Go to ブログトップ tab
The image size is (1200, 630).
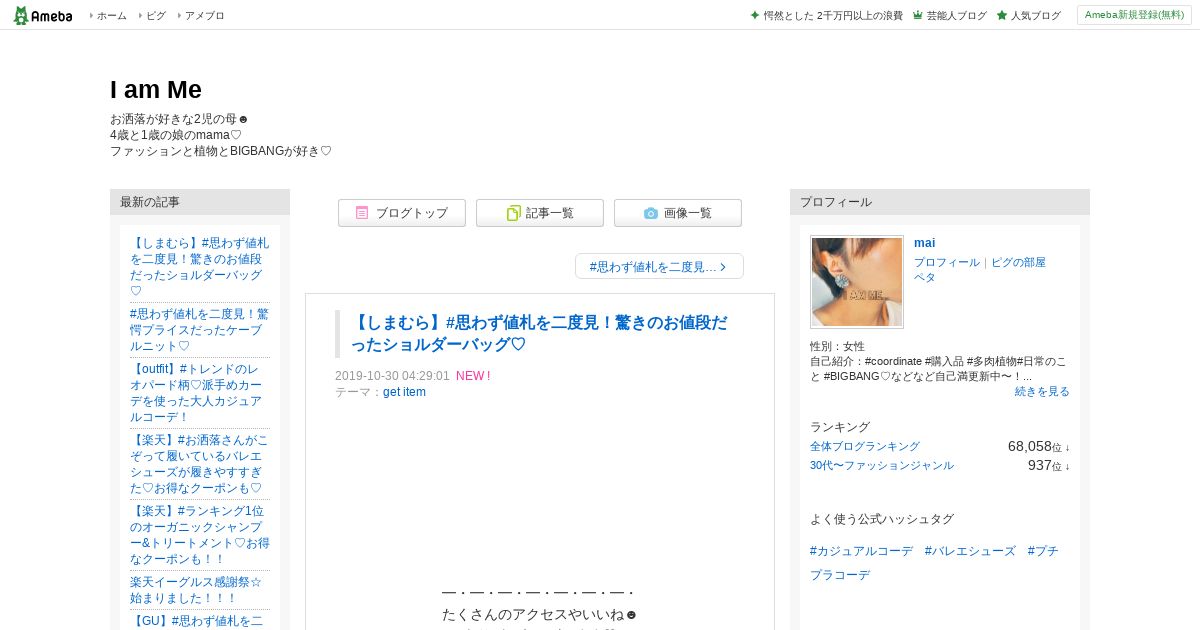coord(402,213)
